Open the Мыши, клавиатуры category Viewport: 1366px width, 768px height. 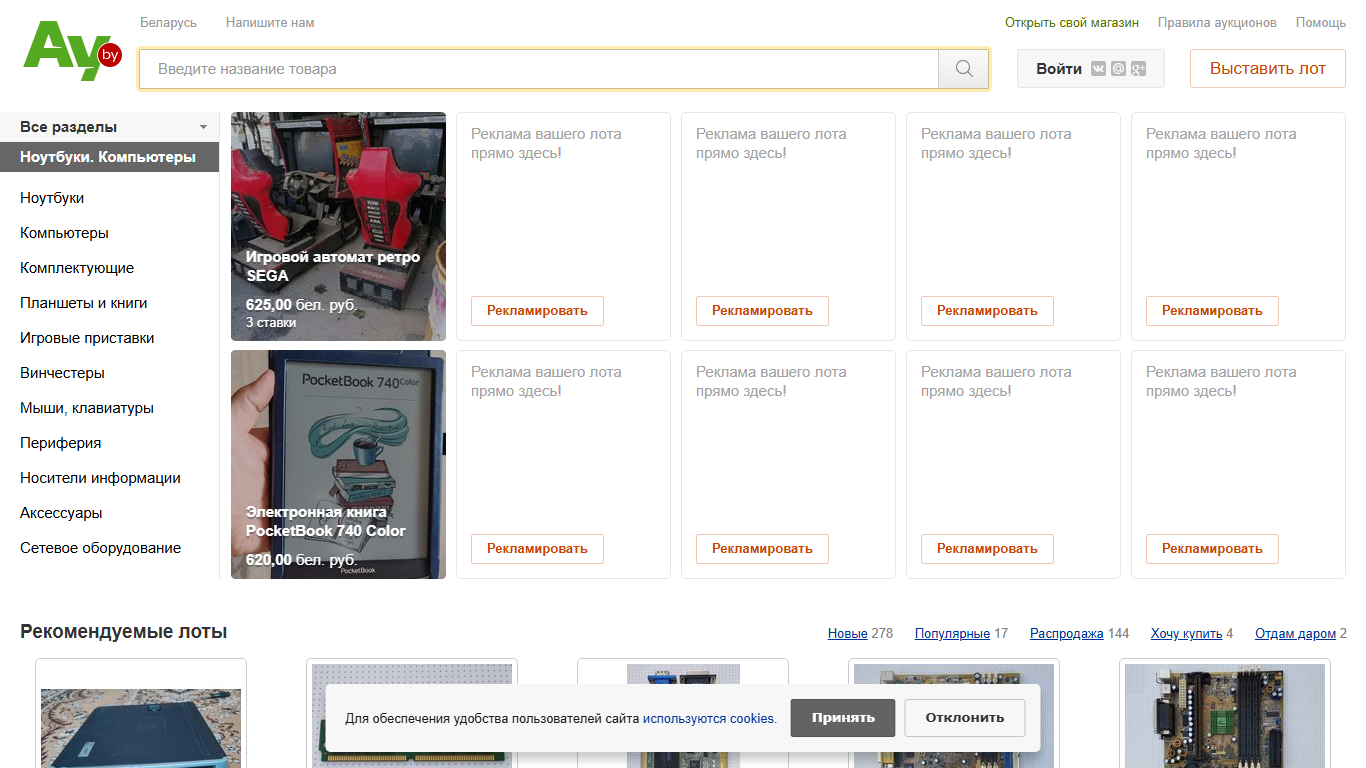coord(87,408)
